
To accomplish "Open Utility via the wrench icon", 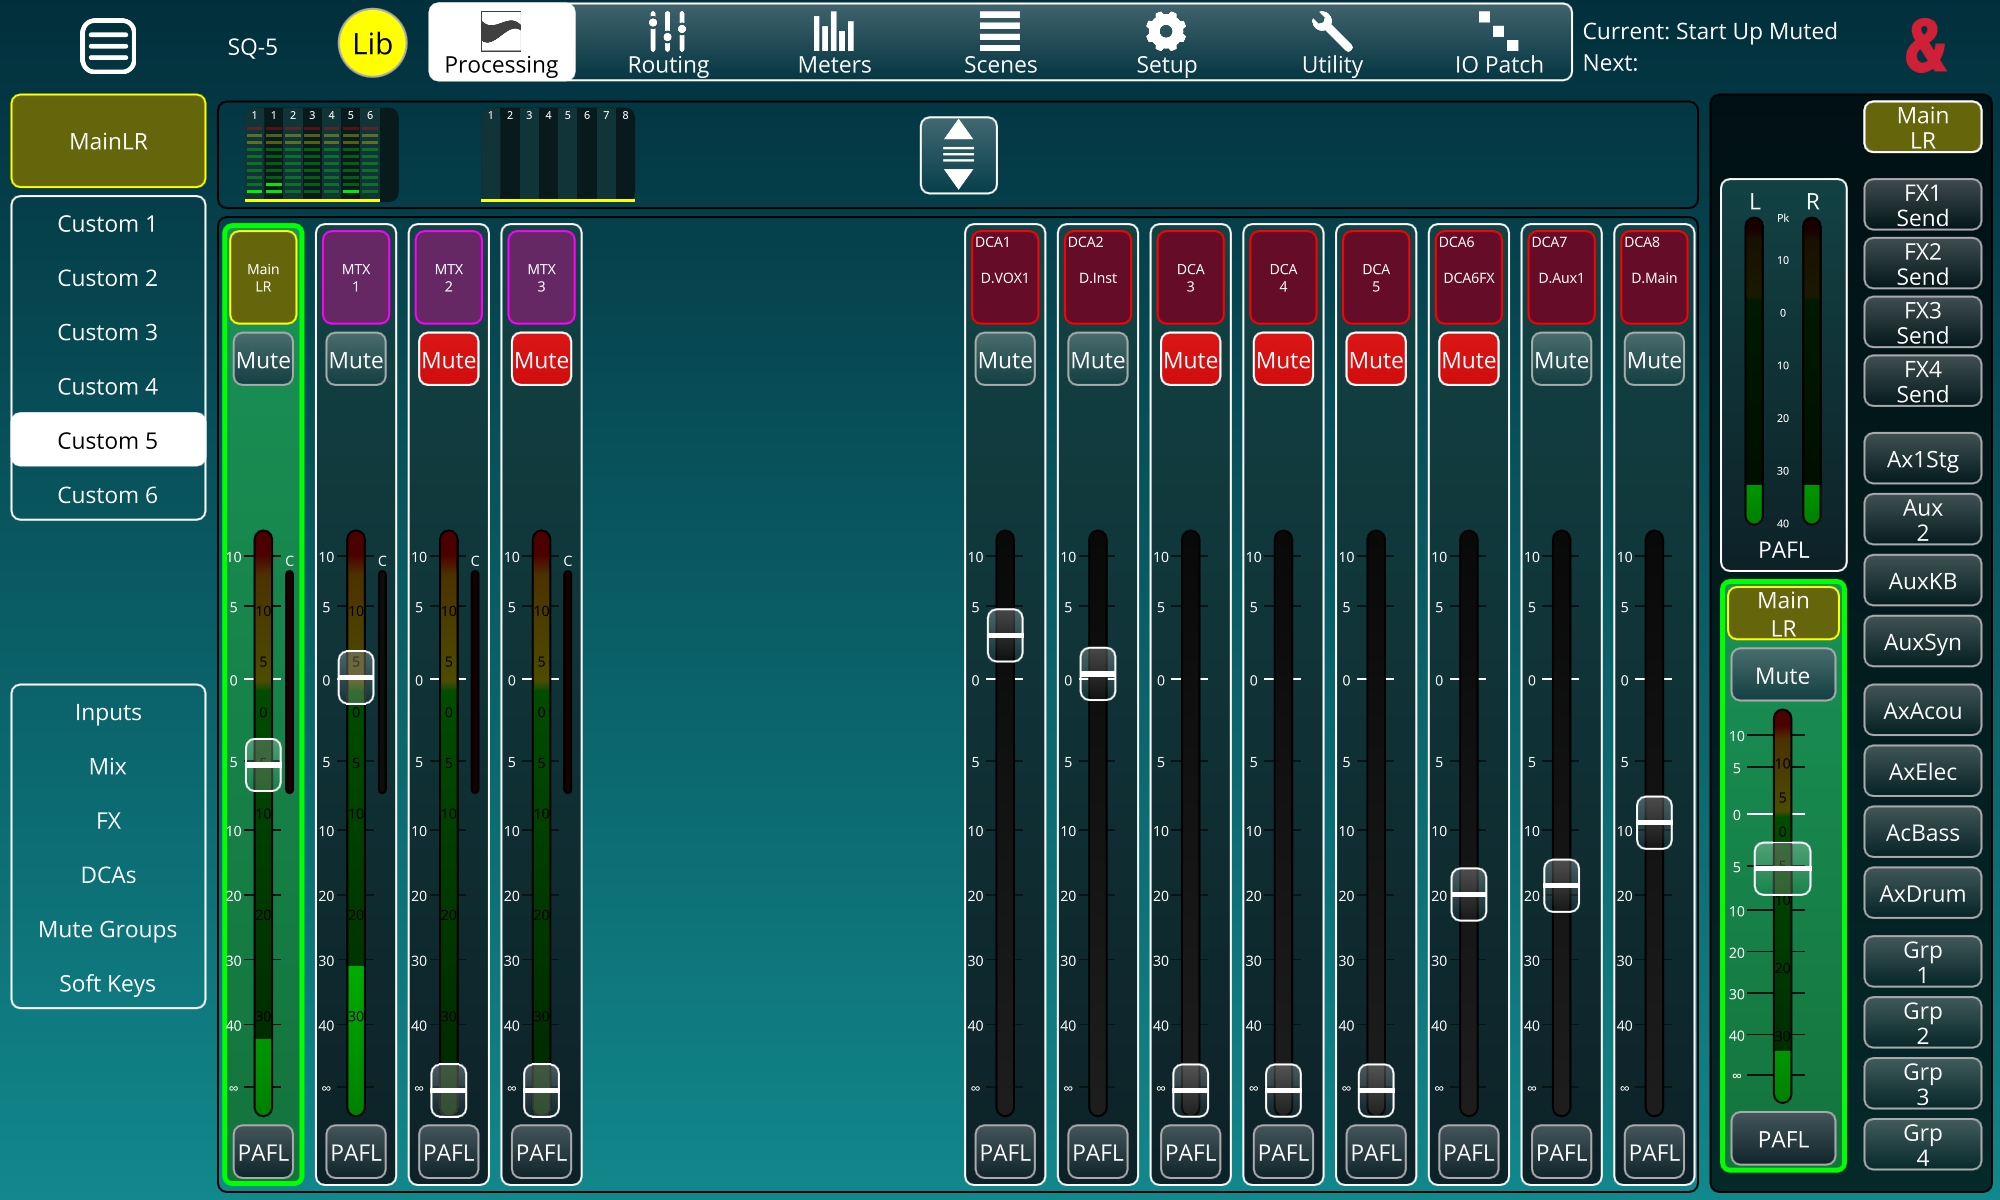I will click(x=1332, y=33).
